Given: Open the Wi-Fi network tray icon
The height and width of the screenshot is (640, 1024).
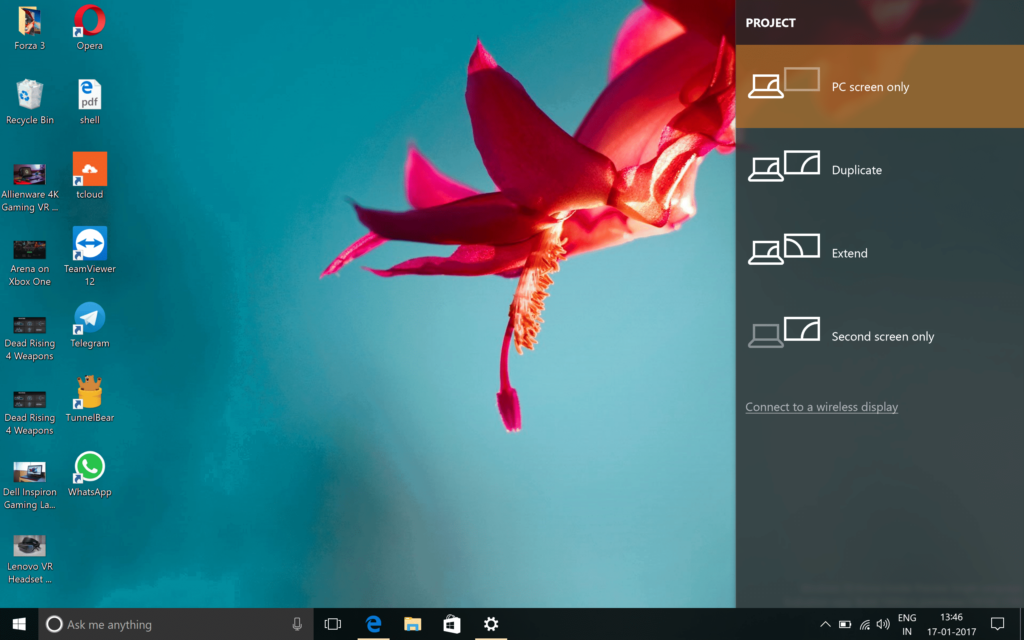Looking at the screenshot, I should [865, 624].
